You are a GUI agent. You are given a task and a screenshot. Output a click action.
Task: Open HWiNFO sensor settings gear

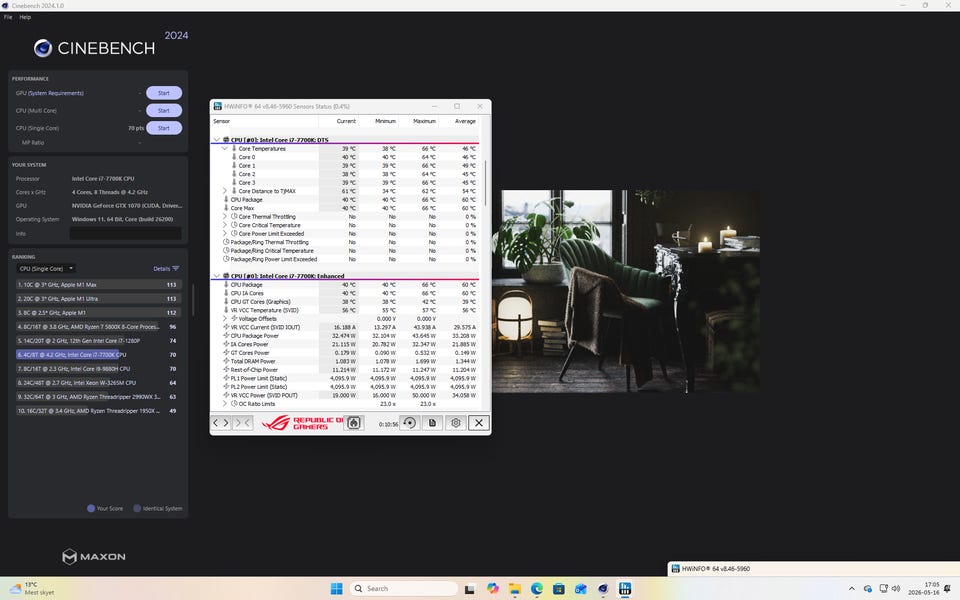pos(456,422)
